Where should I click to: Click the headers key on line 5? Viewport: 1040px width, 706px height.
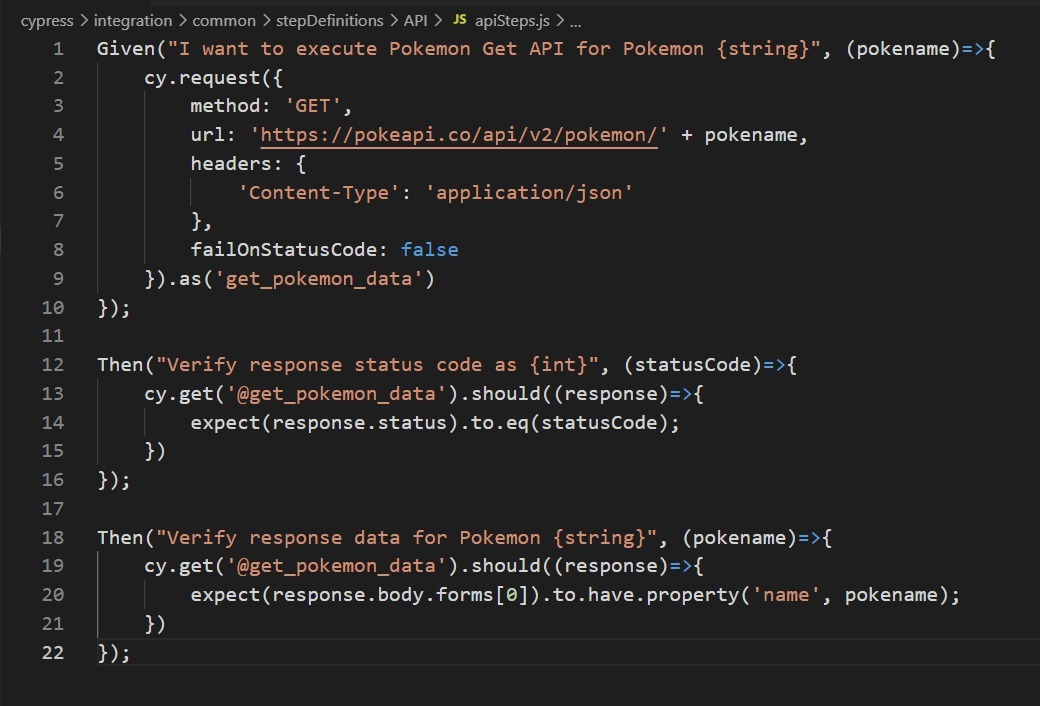231,163
